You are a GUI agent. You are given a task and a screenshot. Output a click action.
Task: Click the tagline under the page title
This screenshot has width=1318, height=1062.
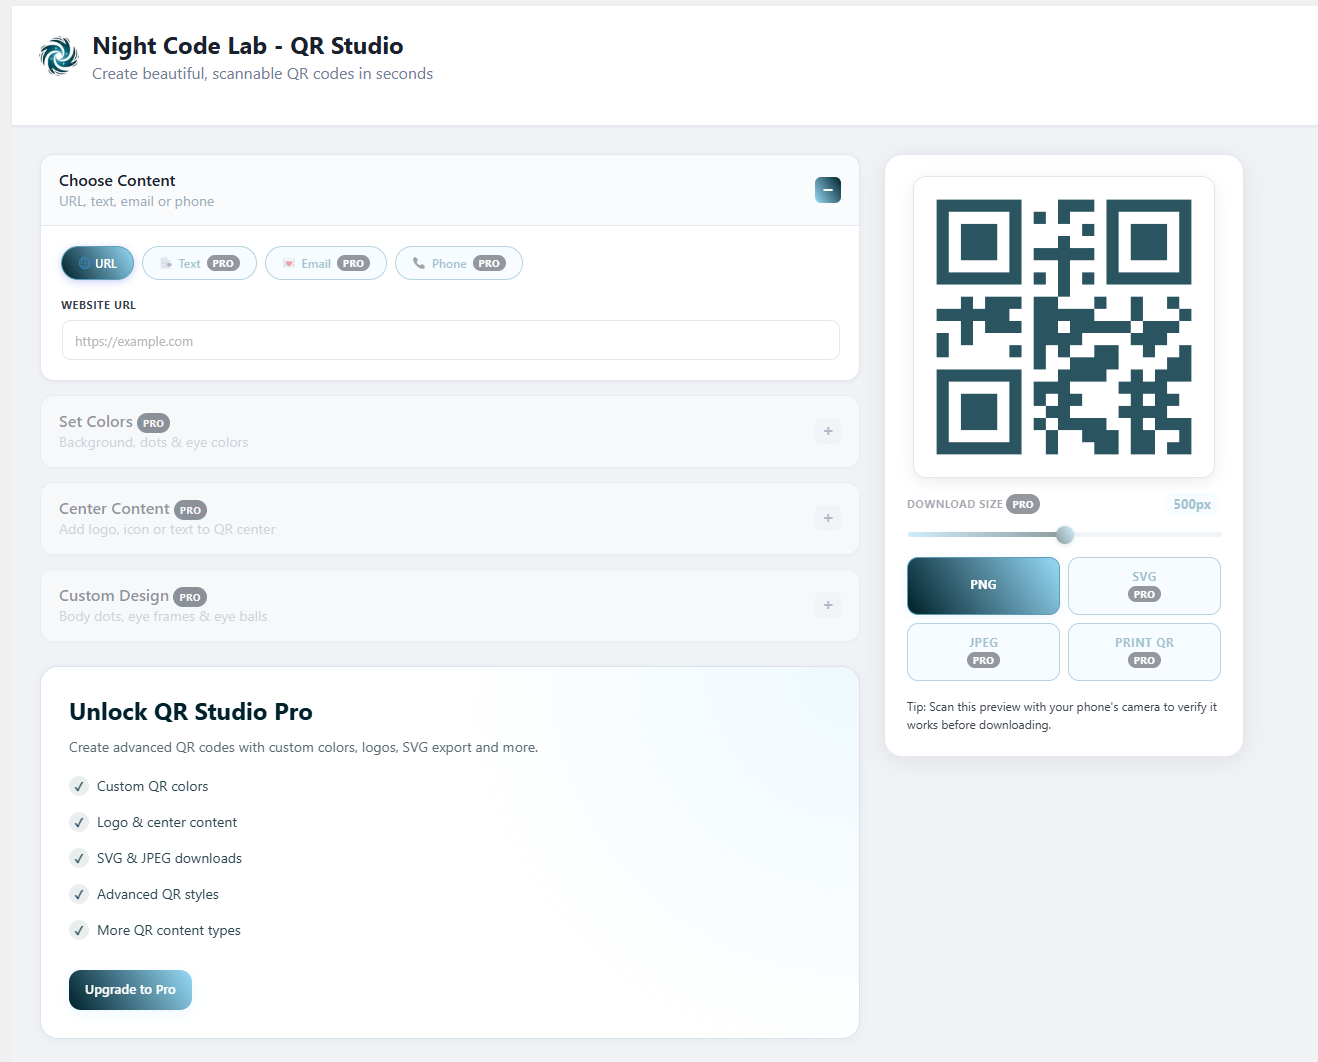click(262, 74)
